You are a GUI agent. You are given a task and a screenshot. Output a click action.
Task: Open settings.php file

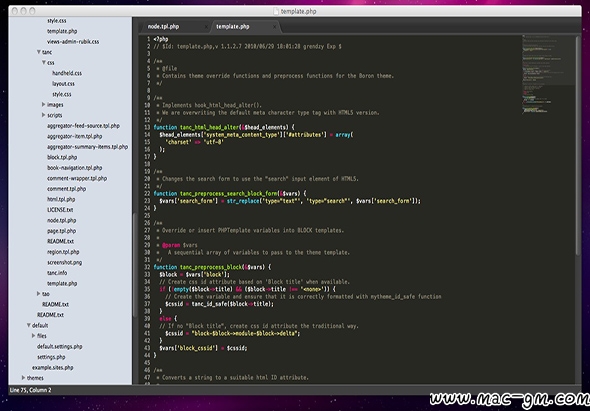[51, 357]
